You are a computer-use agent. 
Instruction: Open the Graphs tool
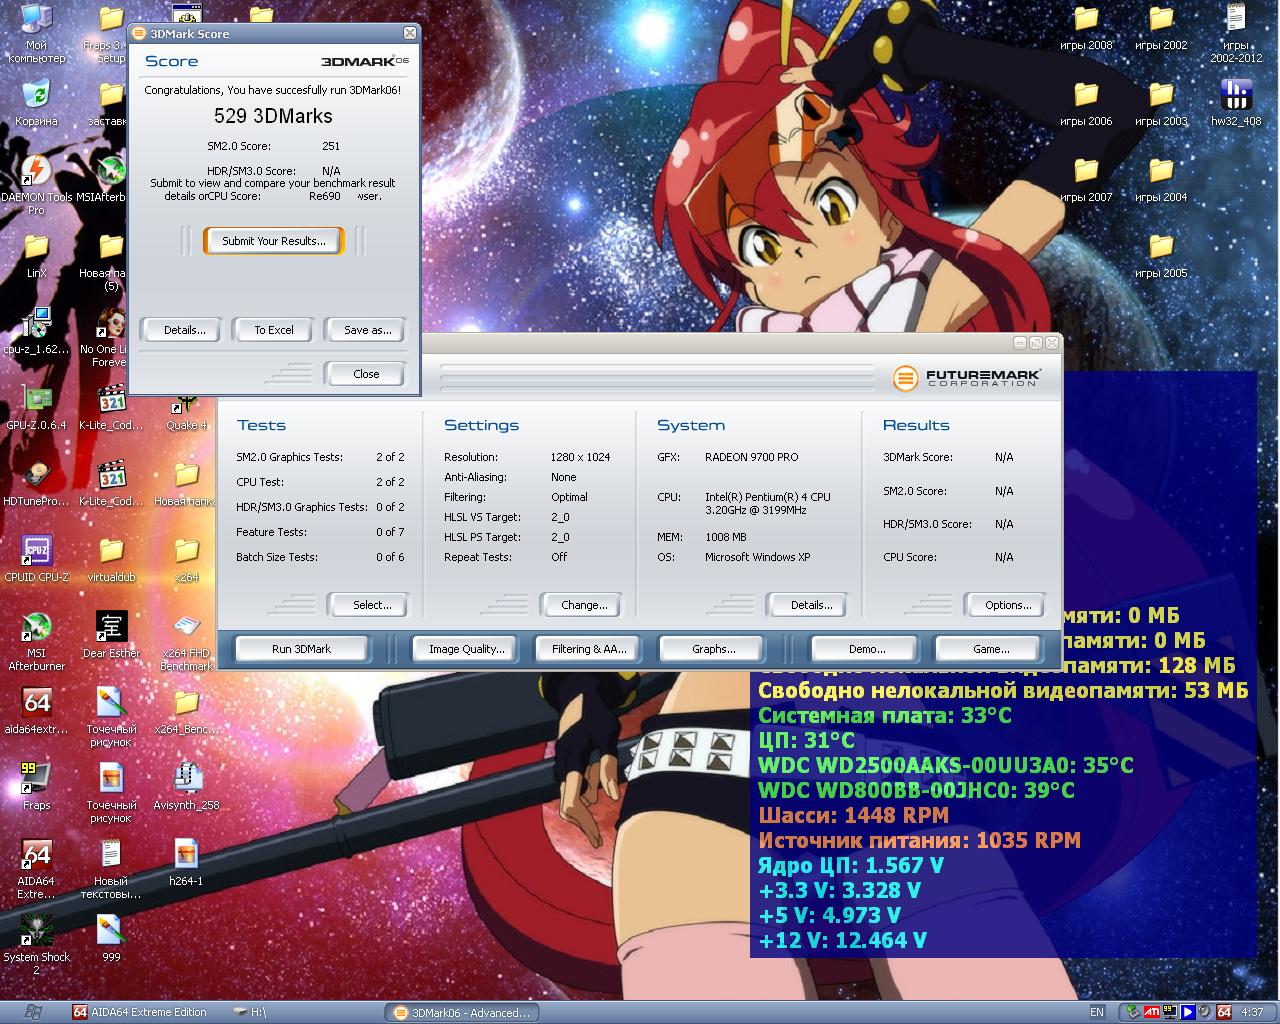713,649
